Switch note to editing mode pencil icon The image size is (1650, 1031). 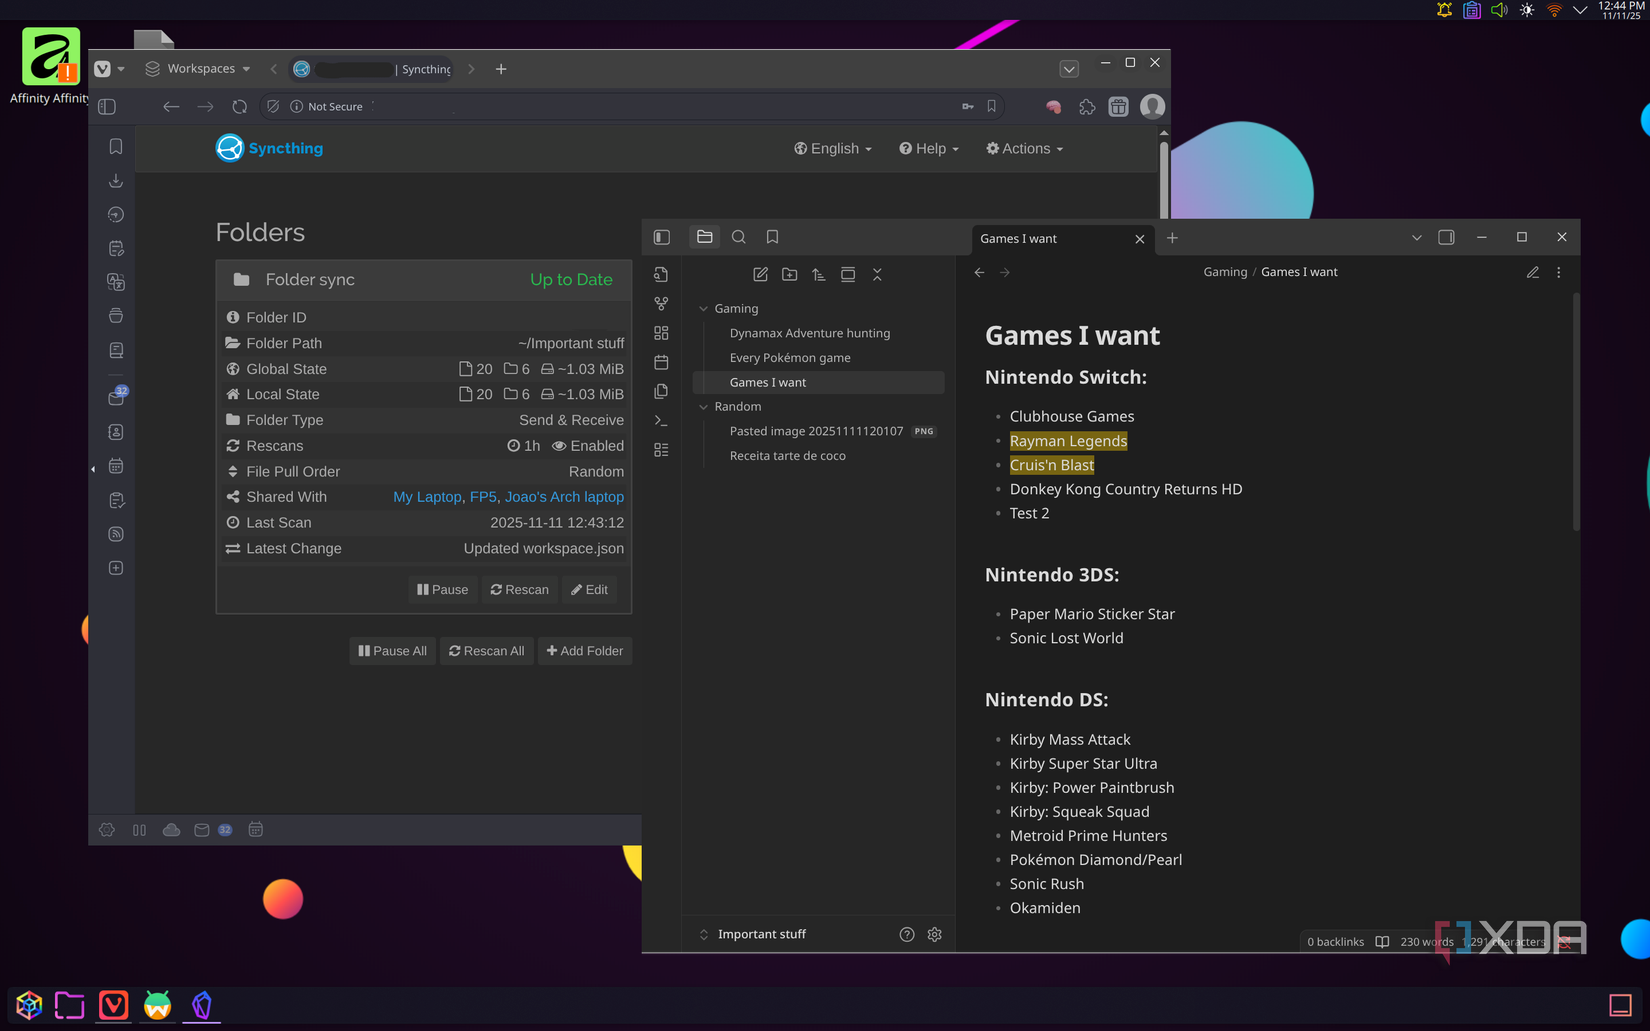1532,272
